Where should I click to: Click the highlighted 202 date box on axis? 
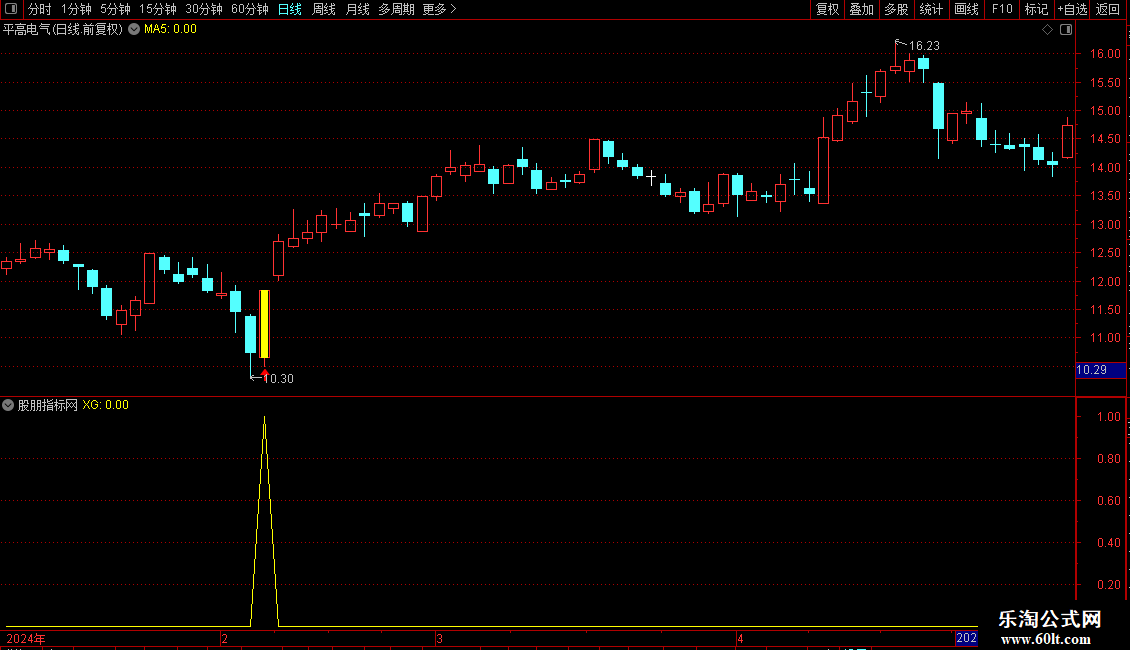tap(966, 638)
